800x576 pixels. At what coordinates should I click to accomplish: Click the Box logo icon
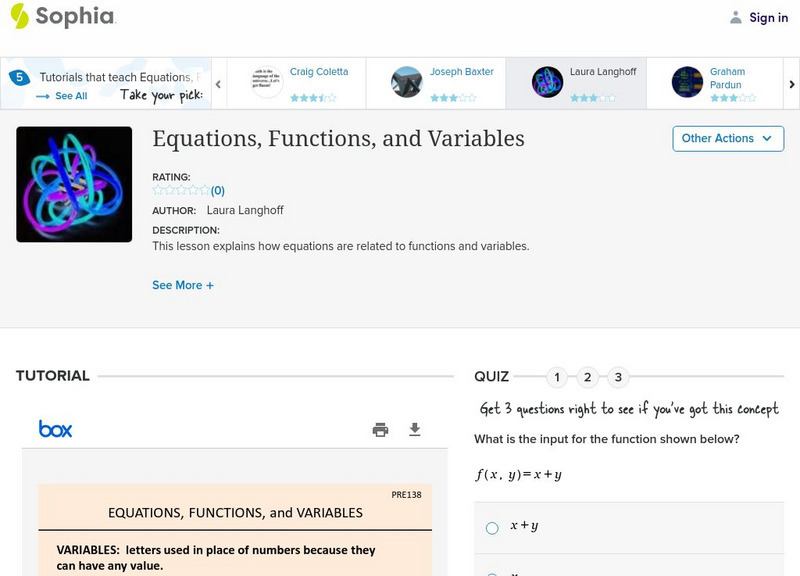tap(56, 429)
